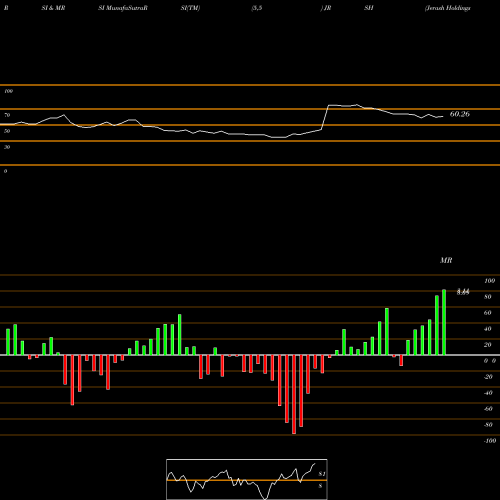The image size is (500, 500).
Task: Click the 'SI MunafaSutraR' header text
Action: click(x=123, y=8)
